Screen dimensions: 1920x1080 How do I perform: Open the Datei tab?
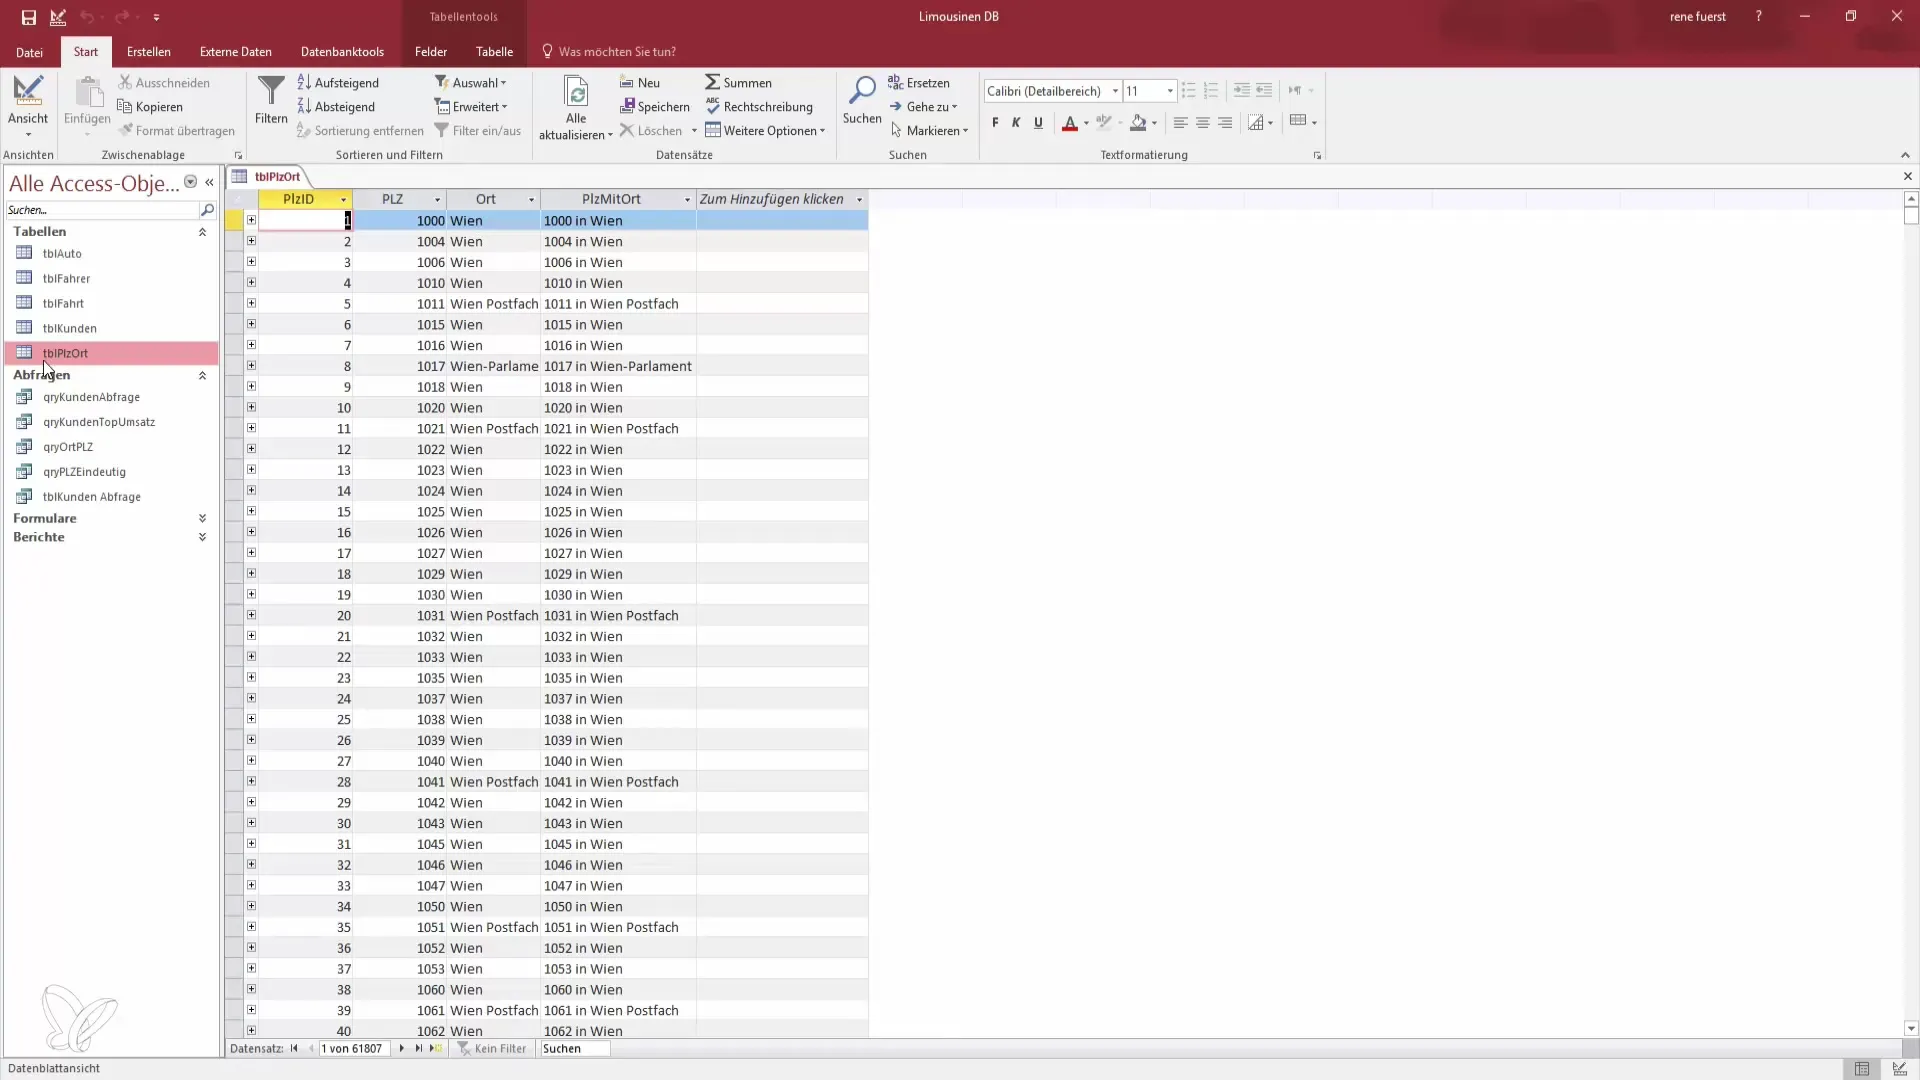30,52
